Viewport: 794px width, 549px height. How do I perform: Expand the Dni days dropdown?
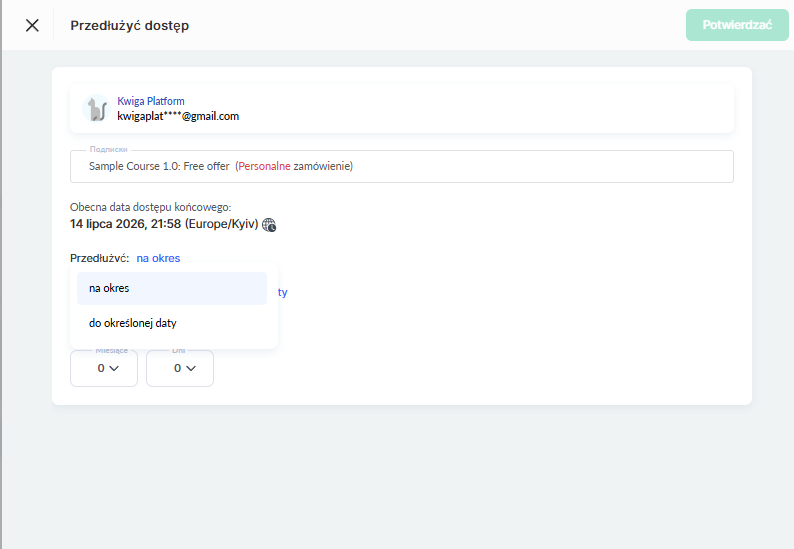180,368
